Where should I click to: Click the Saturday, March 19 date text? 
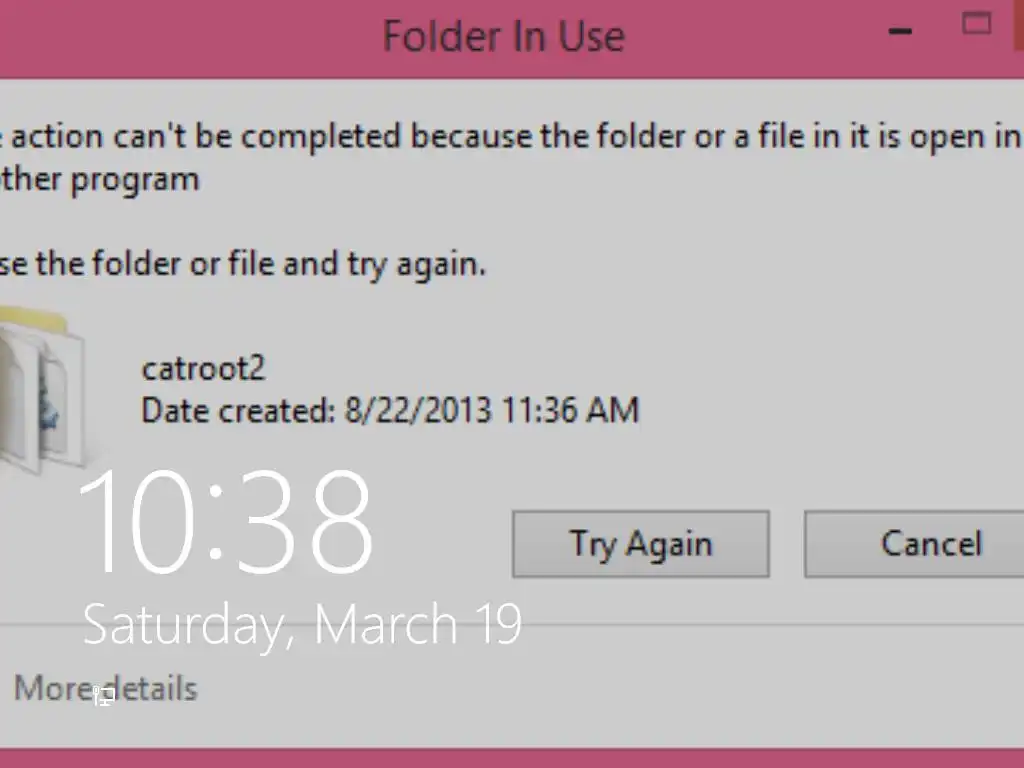[301, 624]
